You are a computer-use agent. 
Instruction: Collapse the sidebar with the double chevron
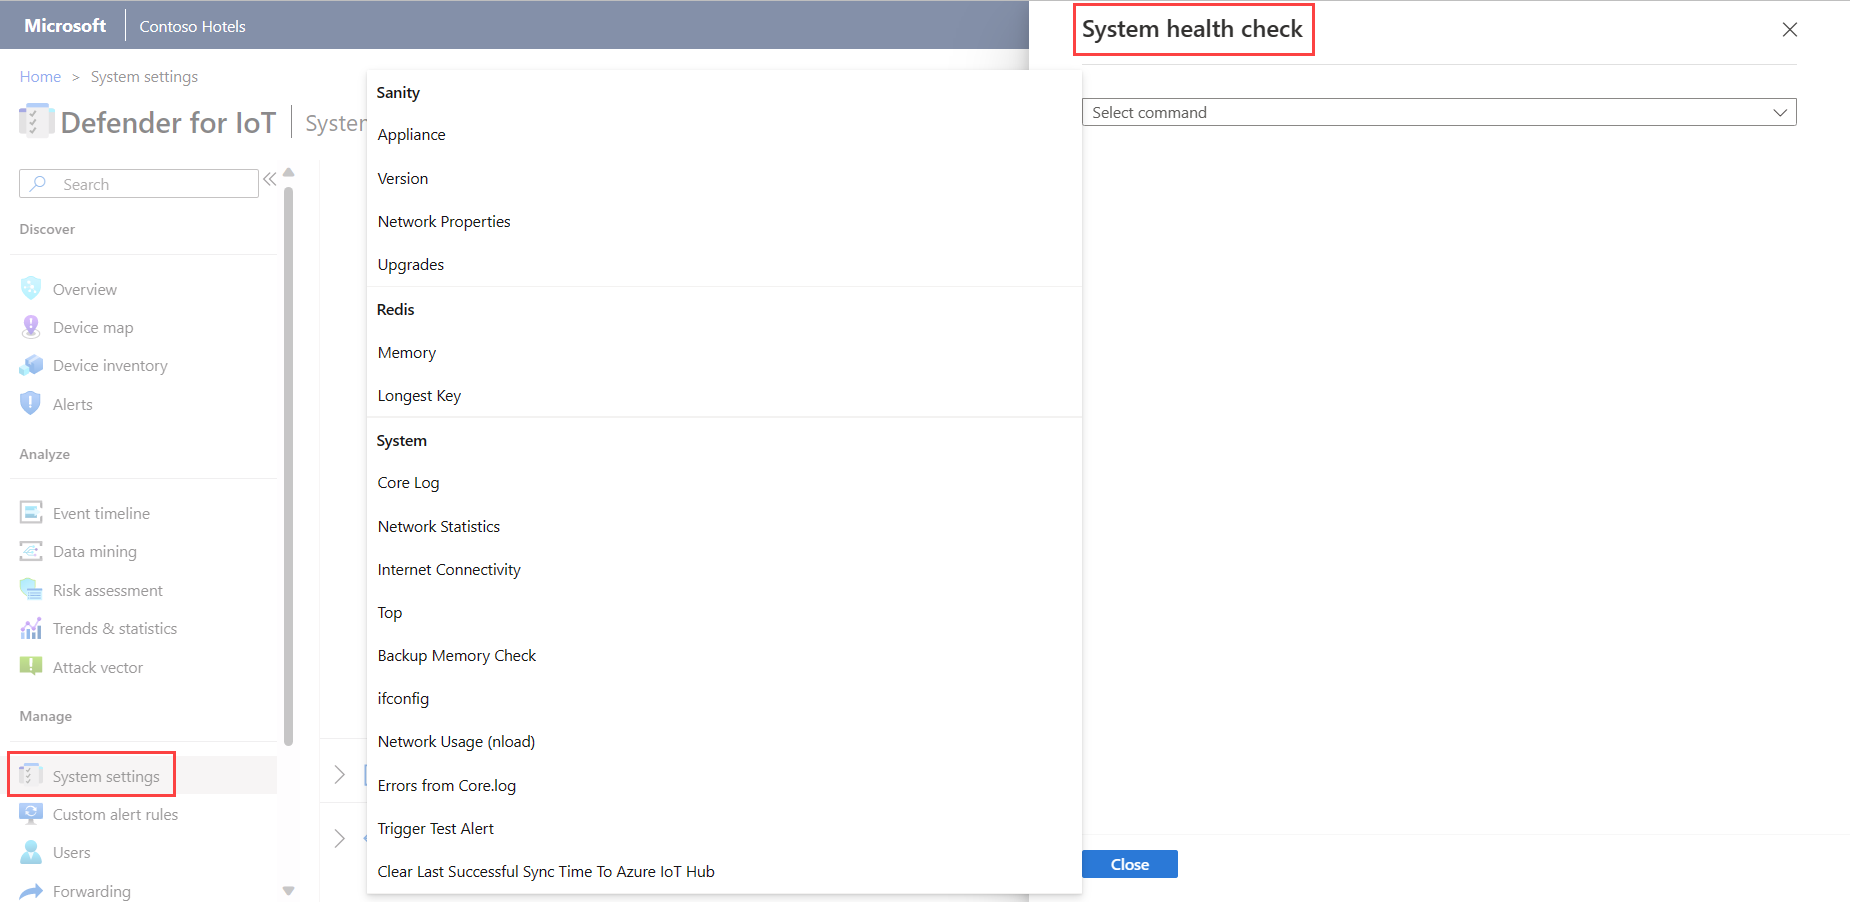pos(268,178)
